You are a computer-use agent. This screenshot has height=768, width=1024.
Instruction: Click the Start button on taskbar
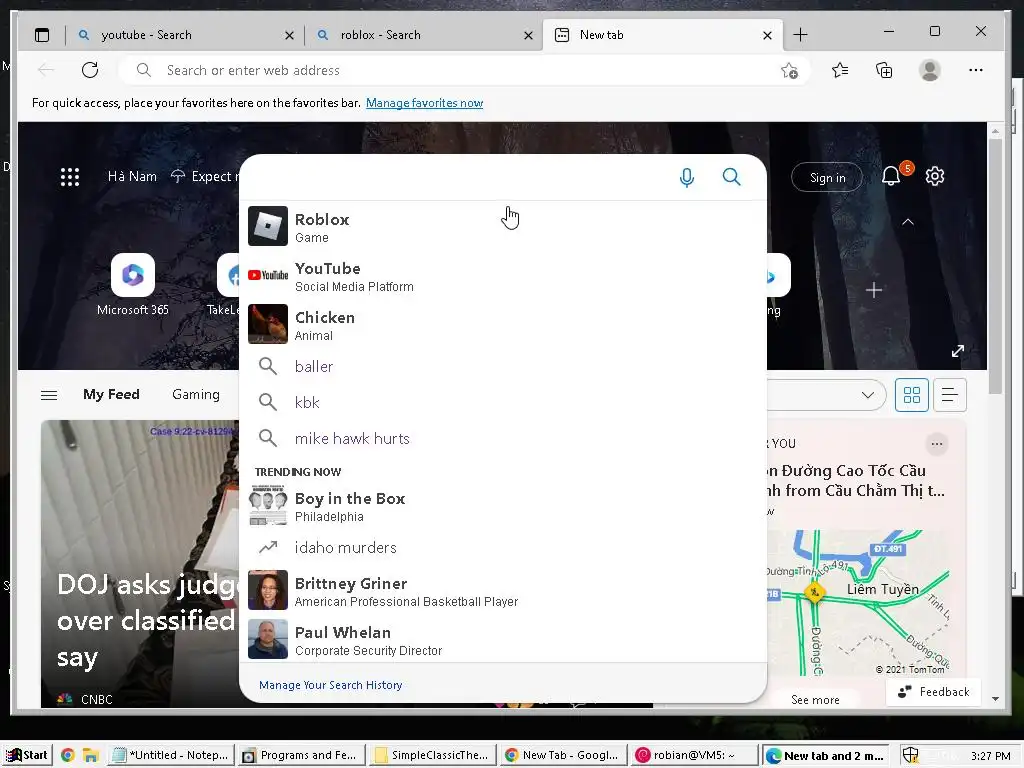[x=26, y=755]
